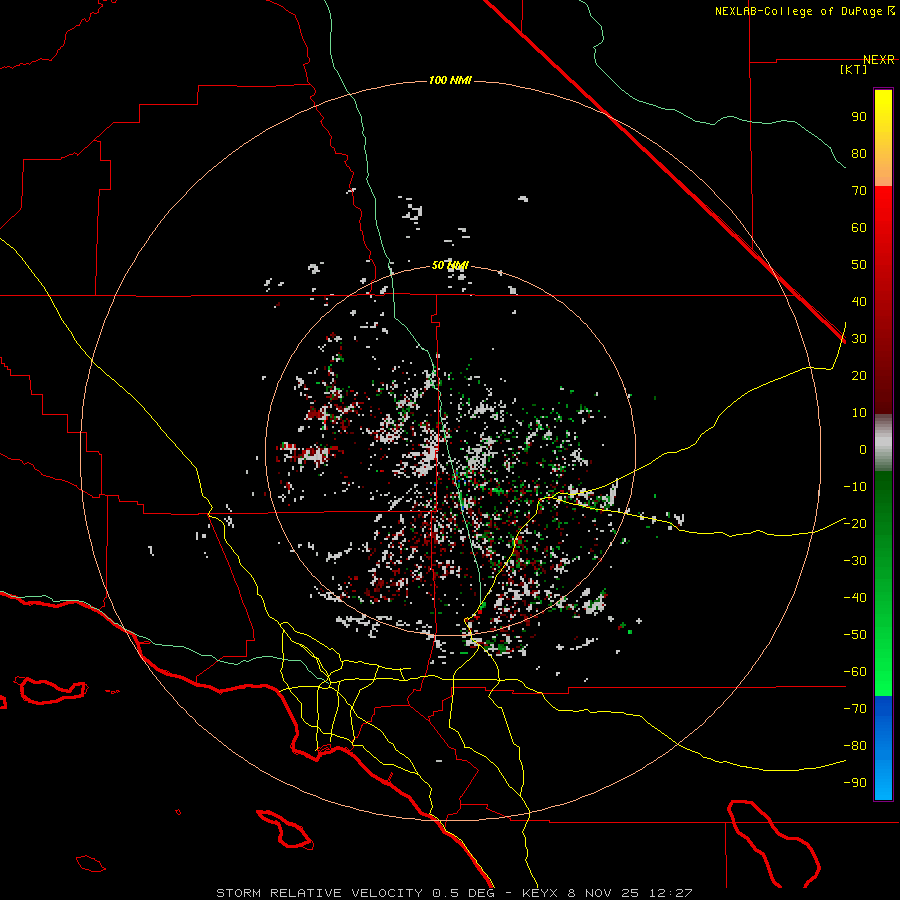Click the 20 value on the velocity scale
The width and height of the screenshot is (900, 900).
(x=859, y=375)
